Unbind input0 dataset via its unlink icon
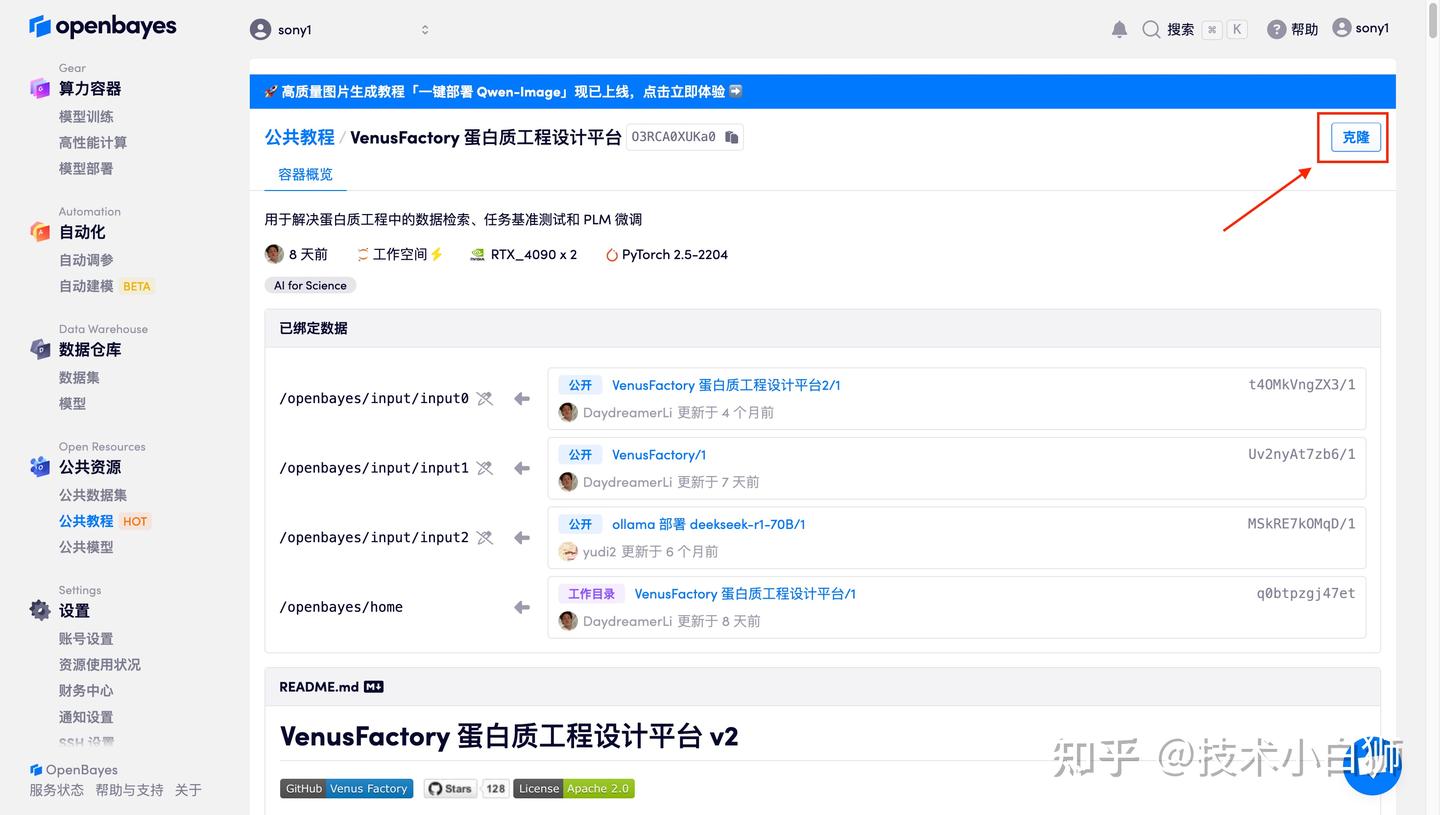 click(484, 398)
